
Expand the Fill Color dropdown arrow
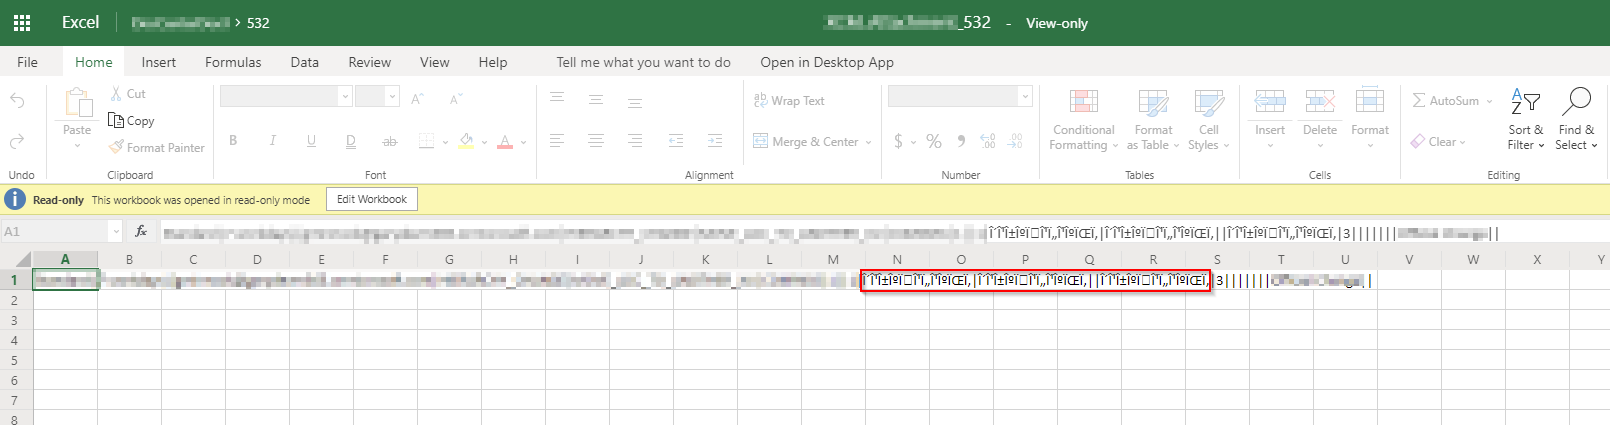[x=484, y=142]
